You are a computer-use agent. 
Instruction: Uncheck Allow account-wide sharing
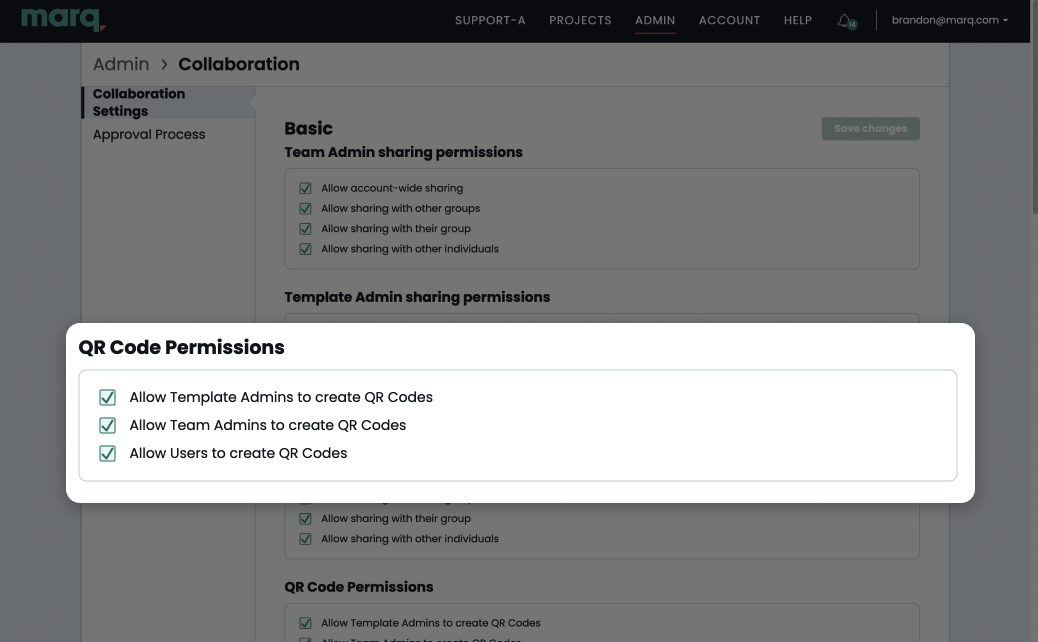(x=305, y=188)
